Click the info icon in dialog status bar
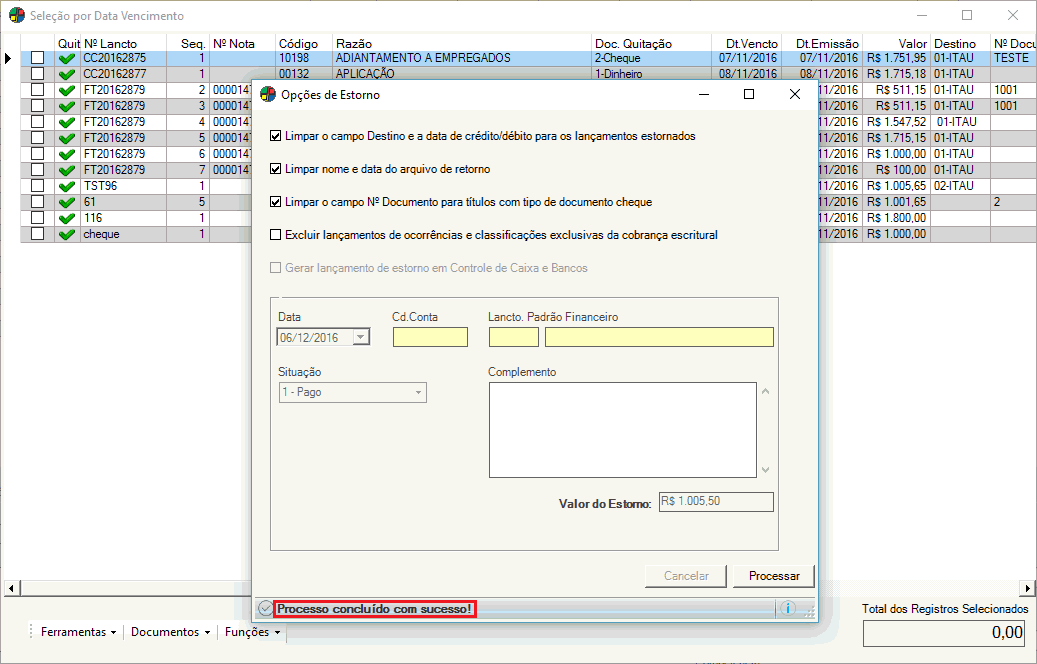Viewport: 1037px width, 664px height. [x=787, y=608]
